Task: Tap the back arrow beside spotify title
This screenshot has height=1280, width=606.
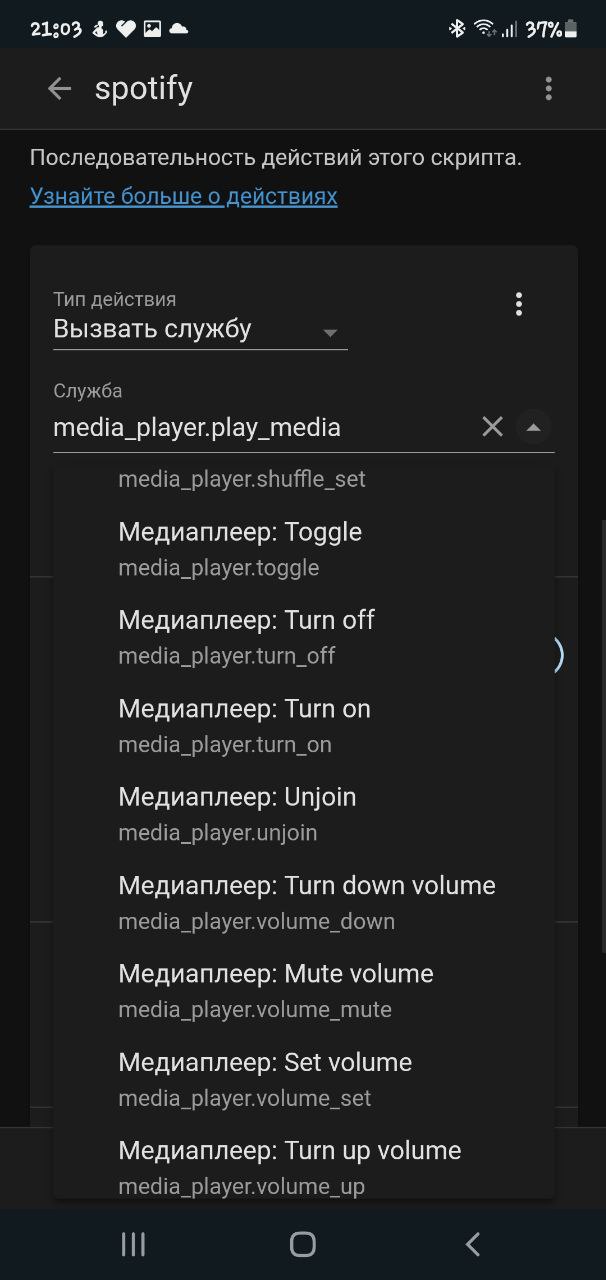Action: point(59,89)
